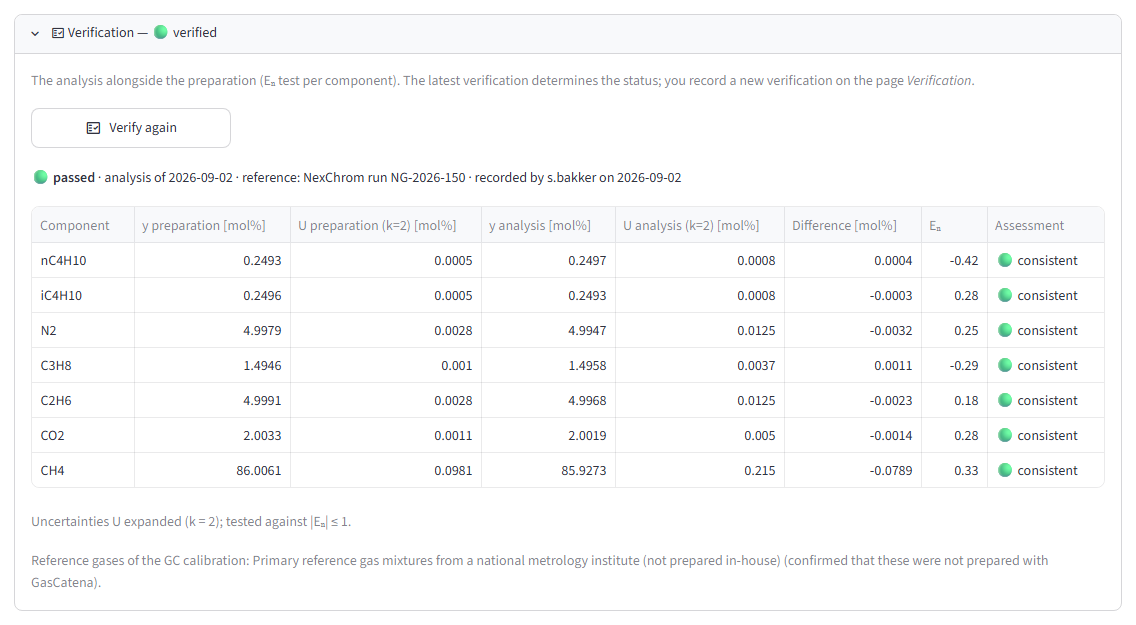Click the N2 analysis value 4.9947

pyautogui.click(x=587, y=331)
